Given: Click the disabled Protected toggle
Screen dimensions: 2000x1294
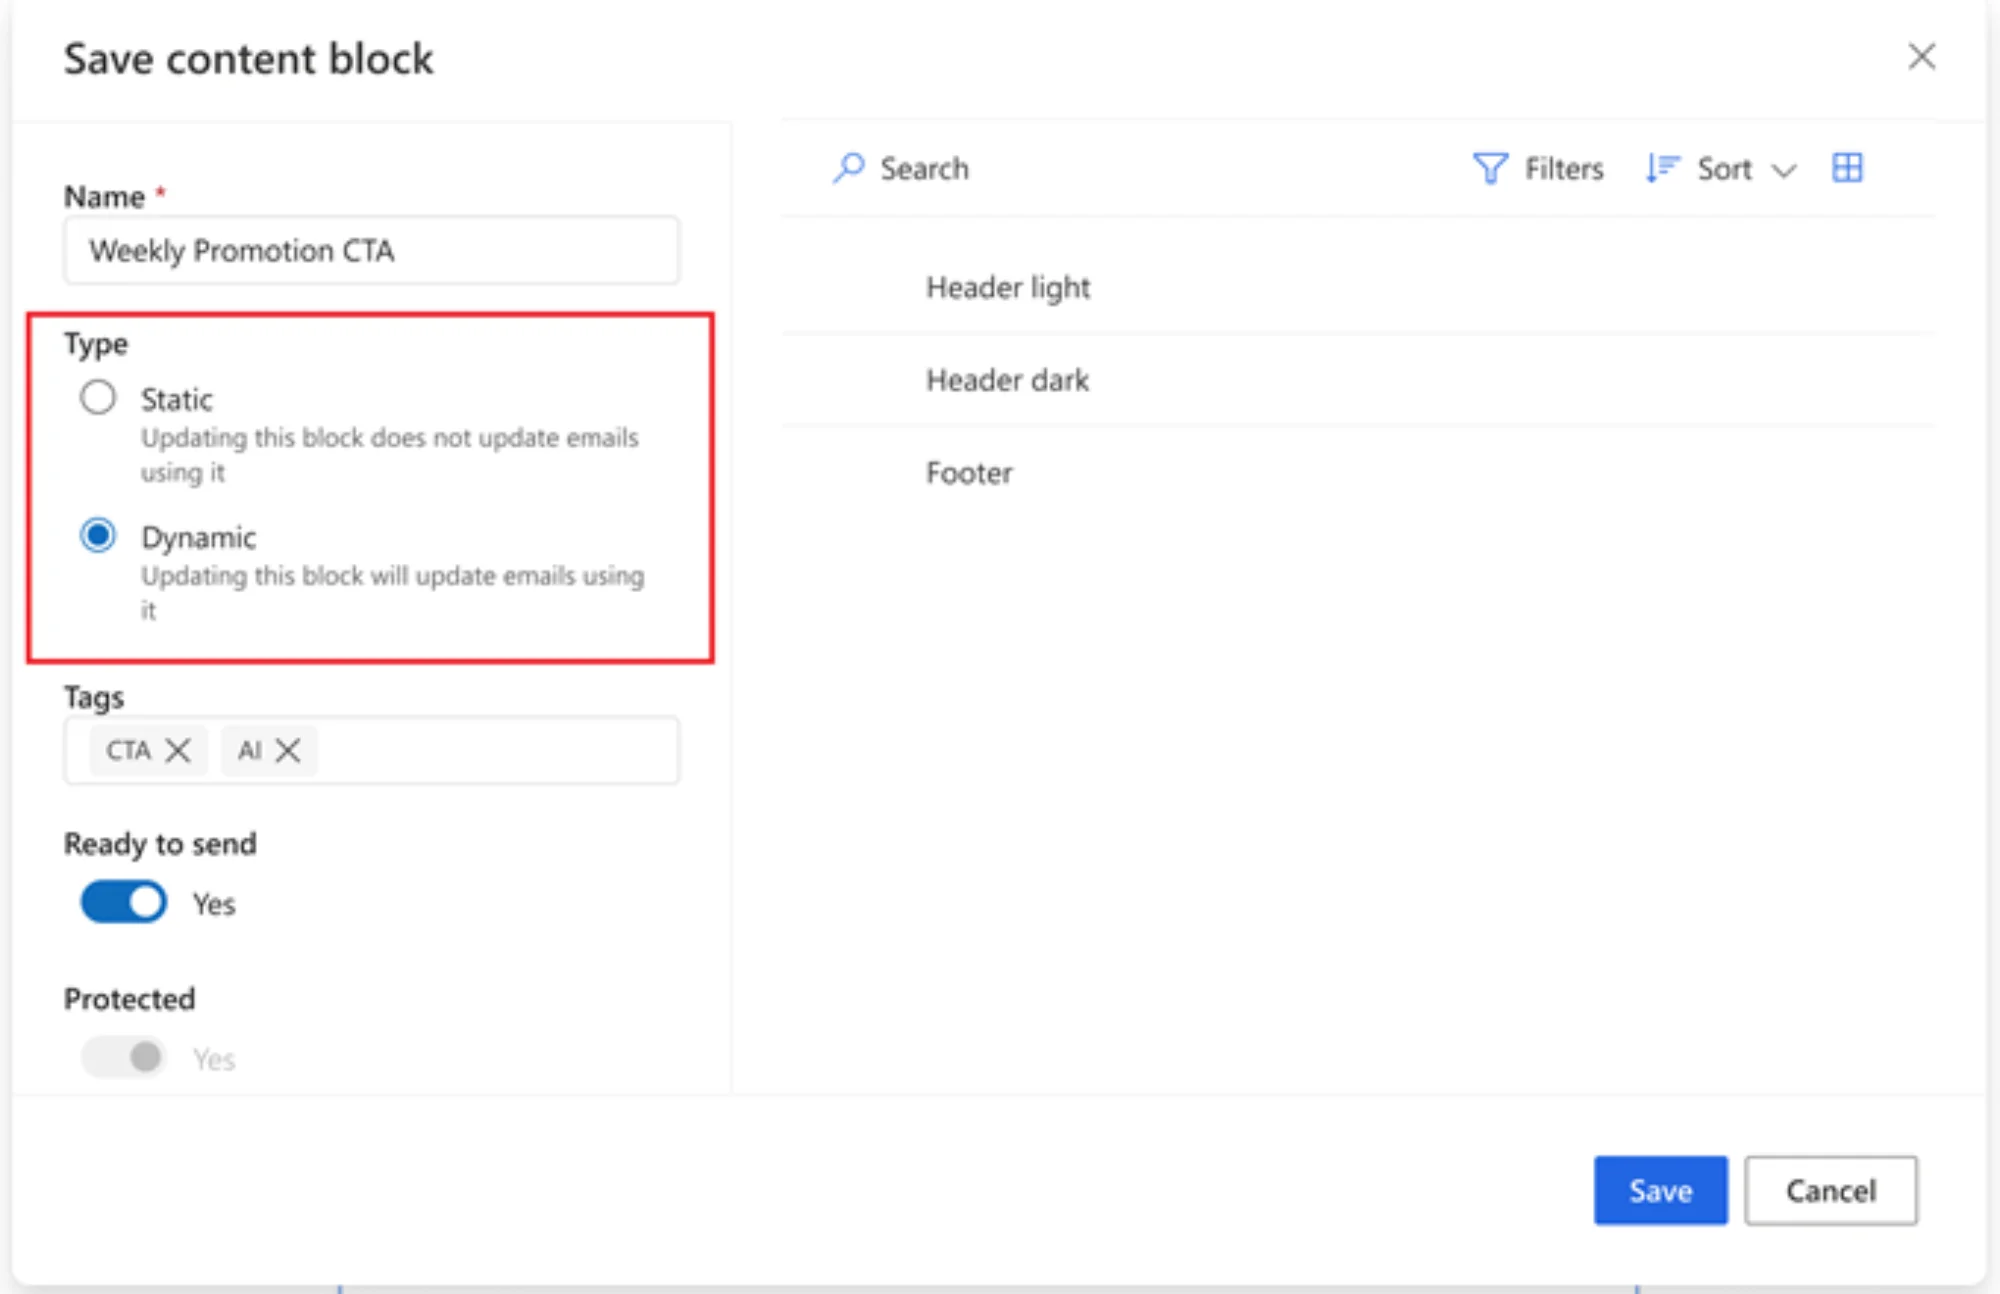Looking at the screenshot, I should [x=123, y=1057].
